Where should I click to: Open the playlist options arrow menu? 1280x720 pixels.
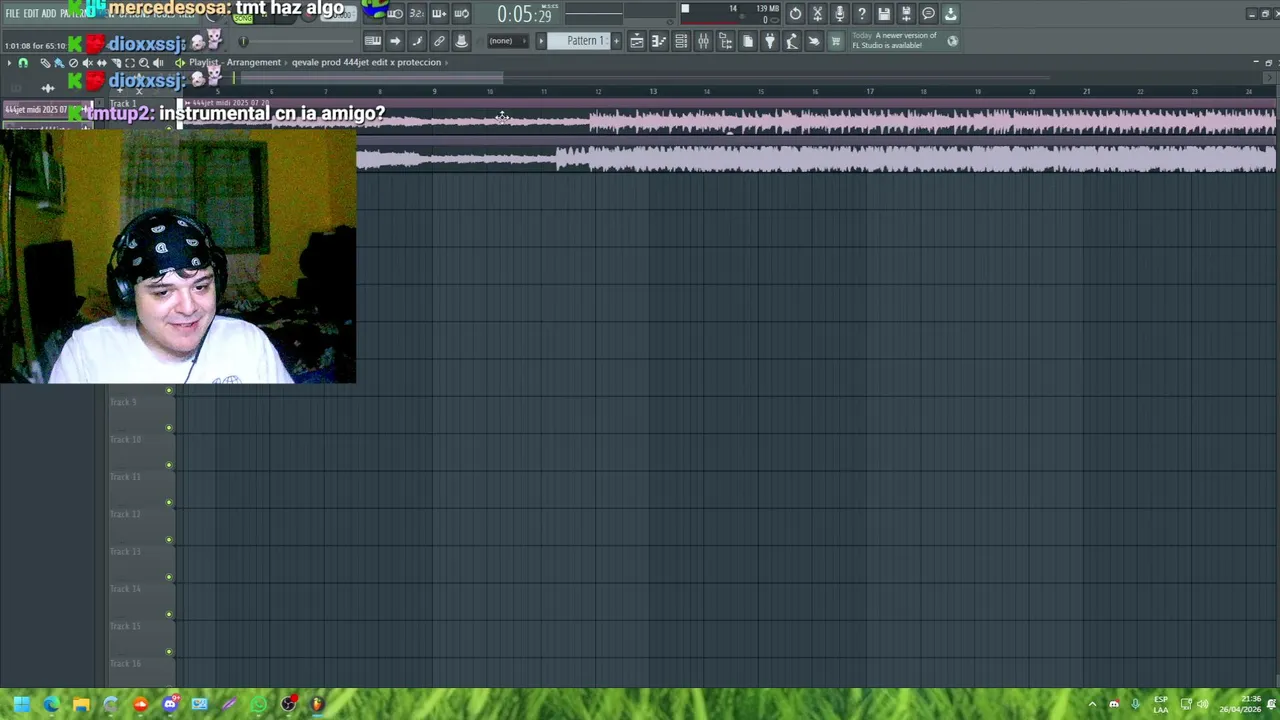pyautogui.click(x=9, y=63)
